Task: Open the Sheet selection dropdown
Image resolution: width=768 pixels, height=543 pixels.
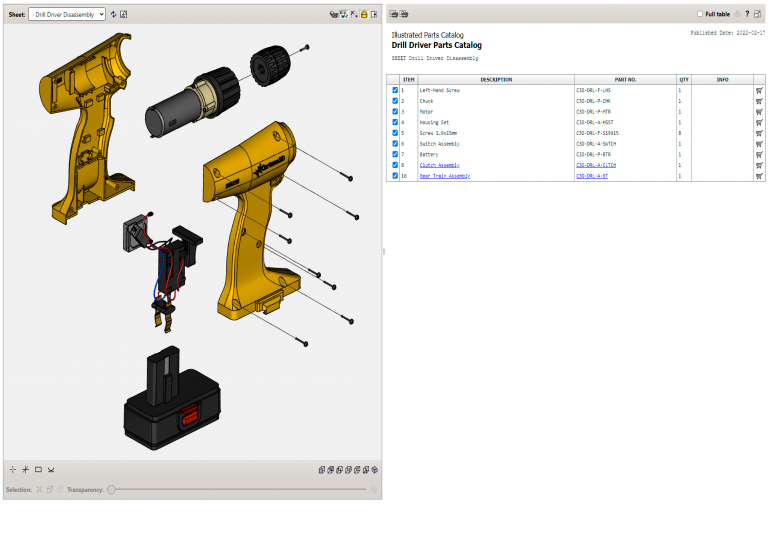Action: 67,14
